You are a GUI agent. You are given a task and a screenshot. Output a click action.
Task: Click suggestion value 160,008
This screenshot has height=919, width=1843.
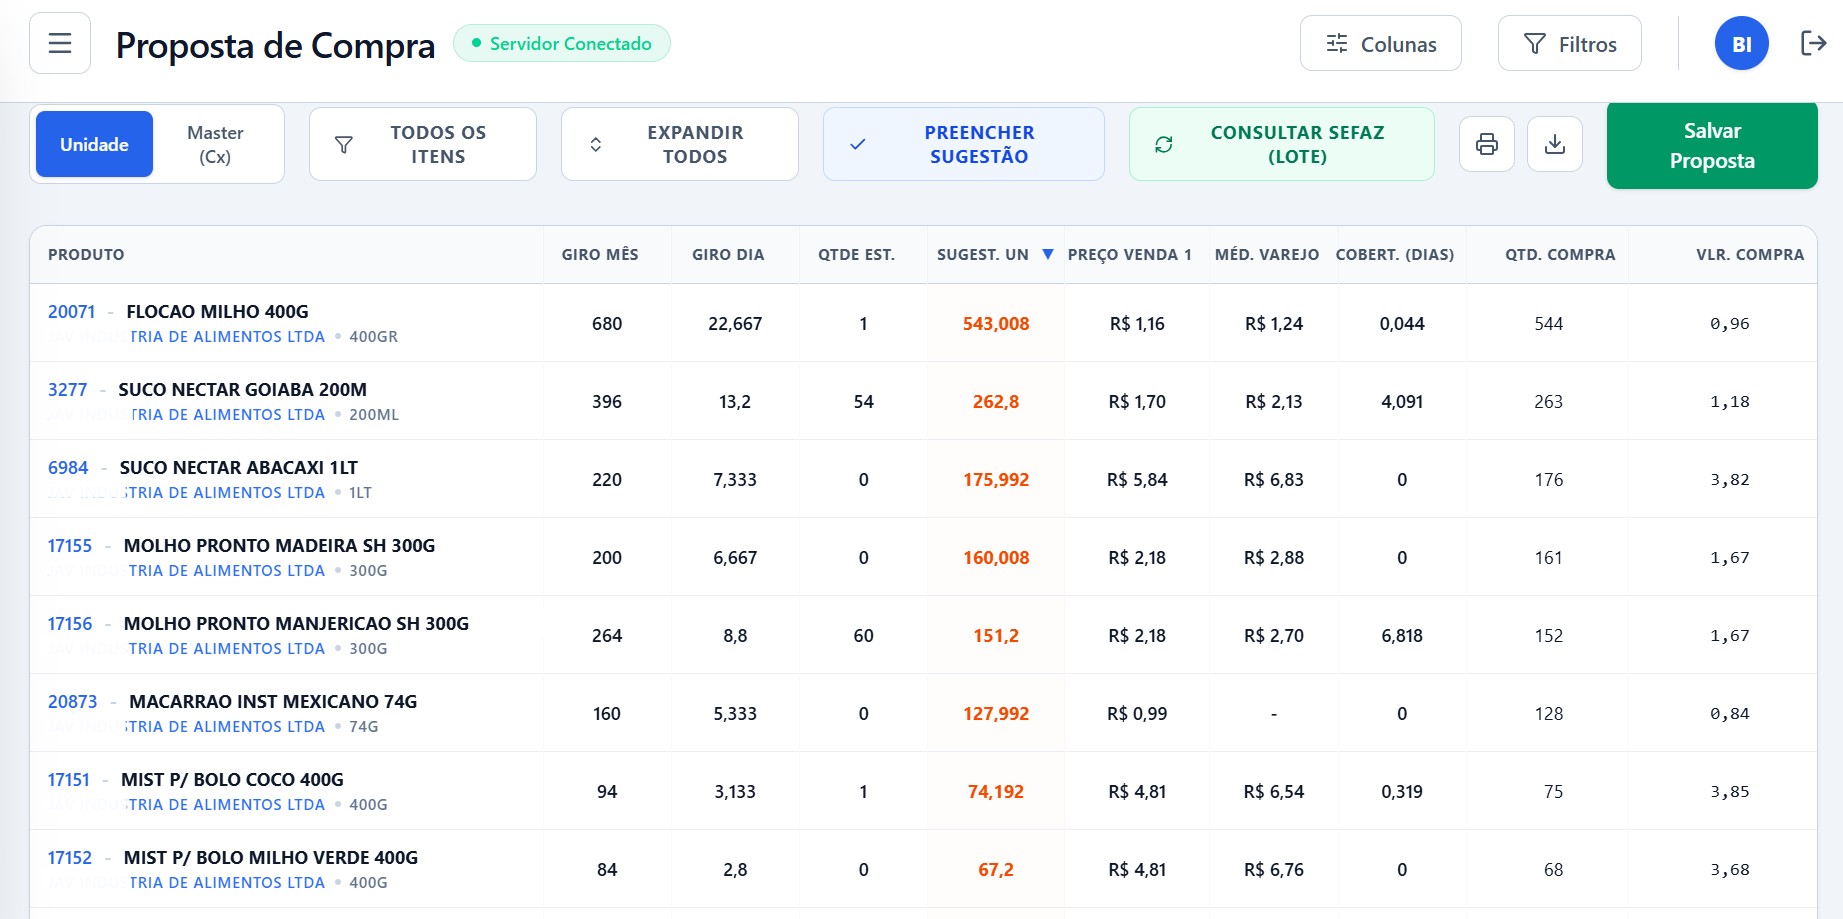(x=996, y=558)
